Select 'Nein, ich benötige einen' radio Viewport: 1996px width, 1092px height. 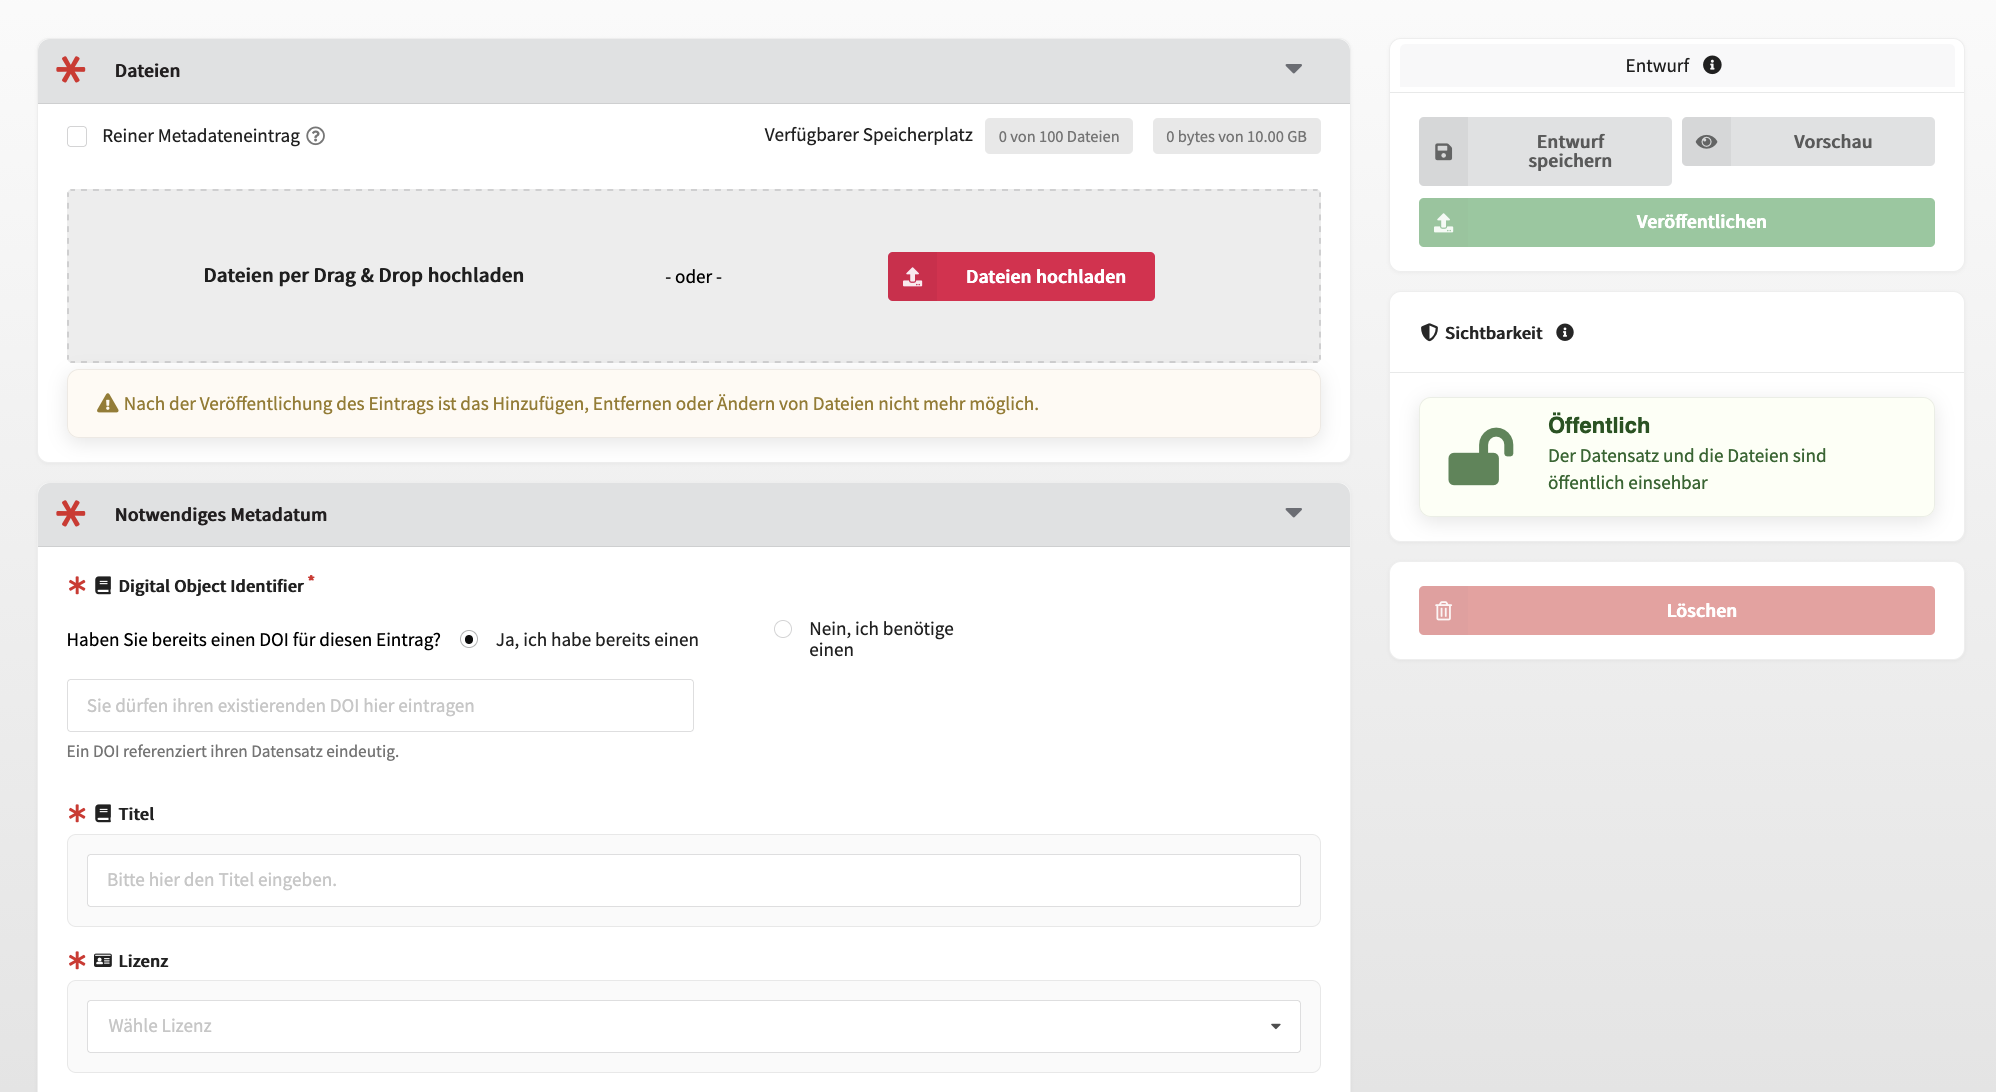coord(783,629)
